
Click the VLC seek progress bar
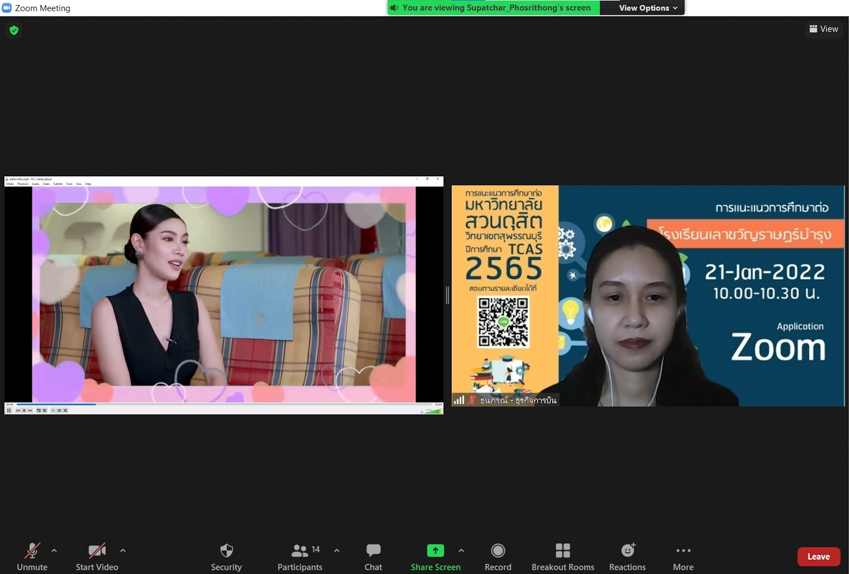pyautogui.click(x=224, y=404)
